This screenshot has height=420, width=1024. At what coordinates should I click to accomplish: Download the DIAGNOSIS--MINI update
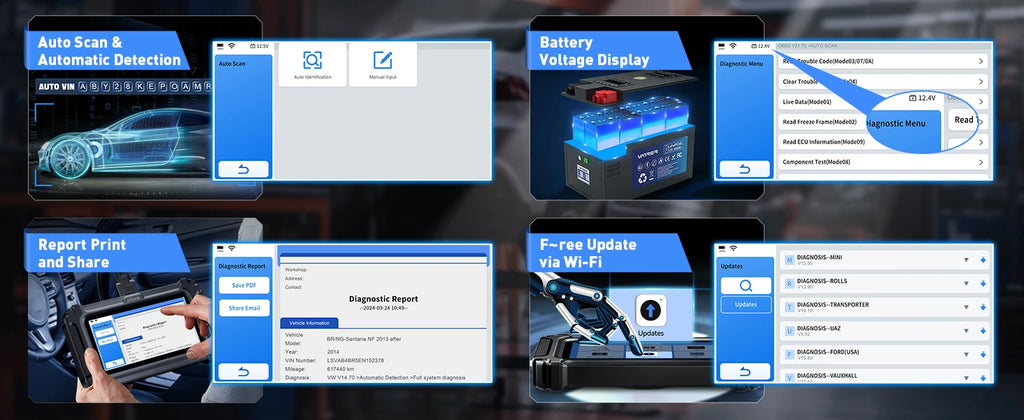984,260
